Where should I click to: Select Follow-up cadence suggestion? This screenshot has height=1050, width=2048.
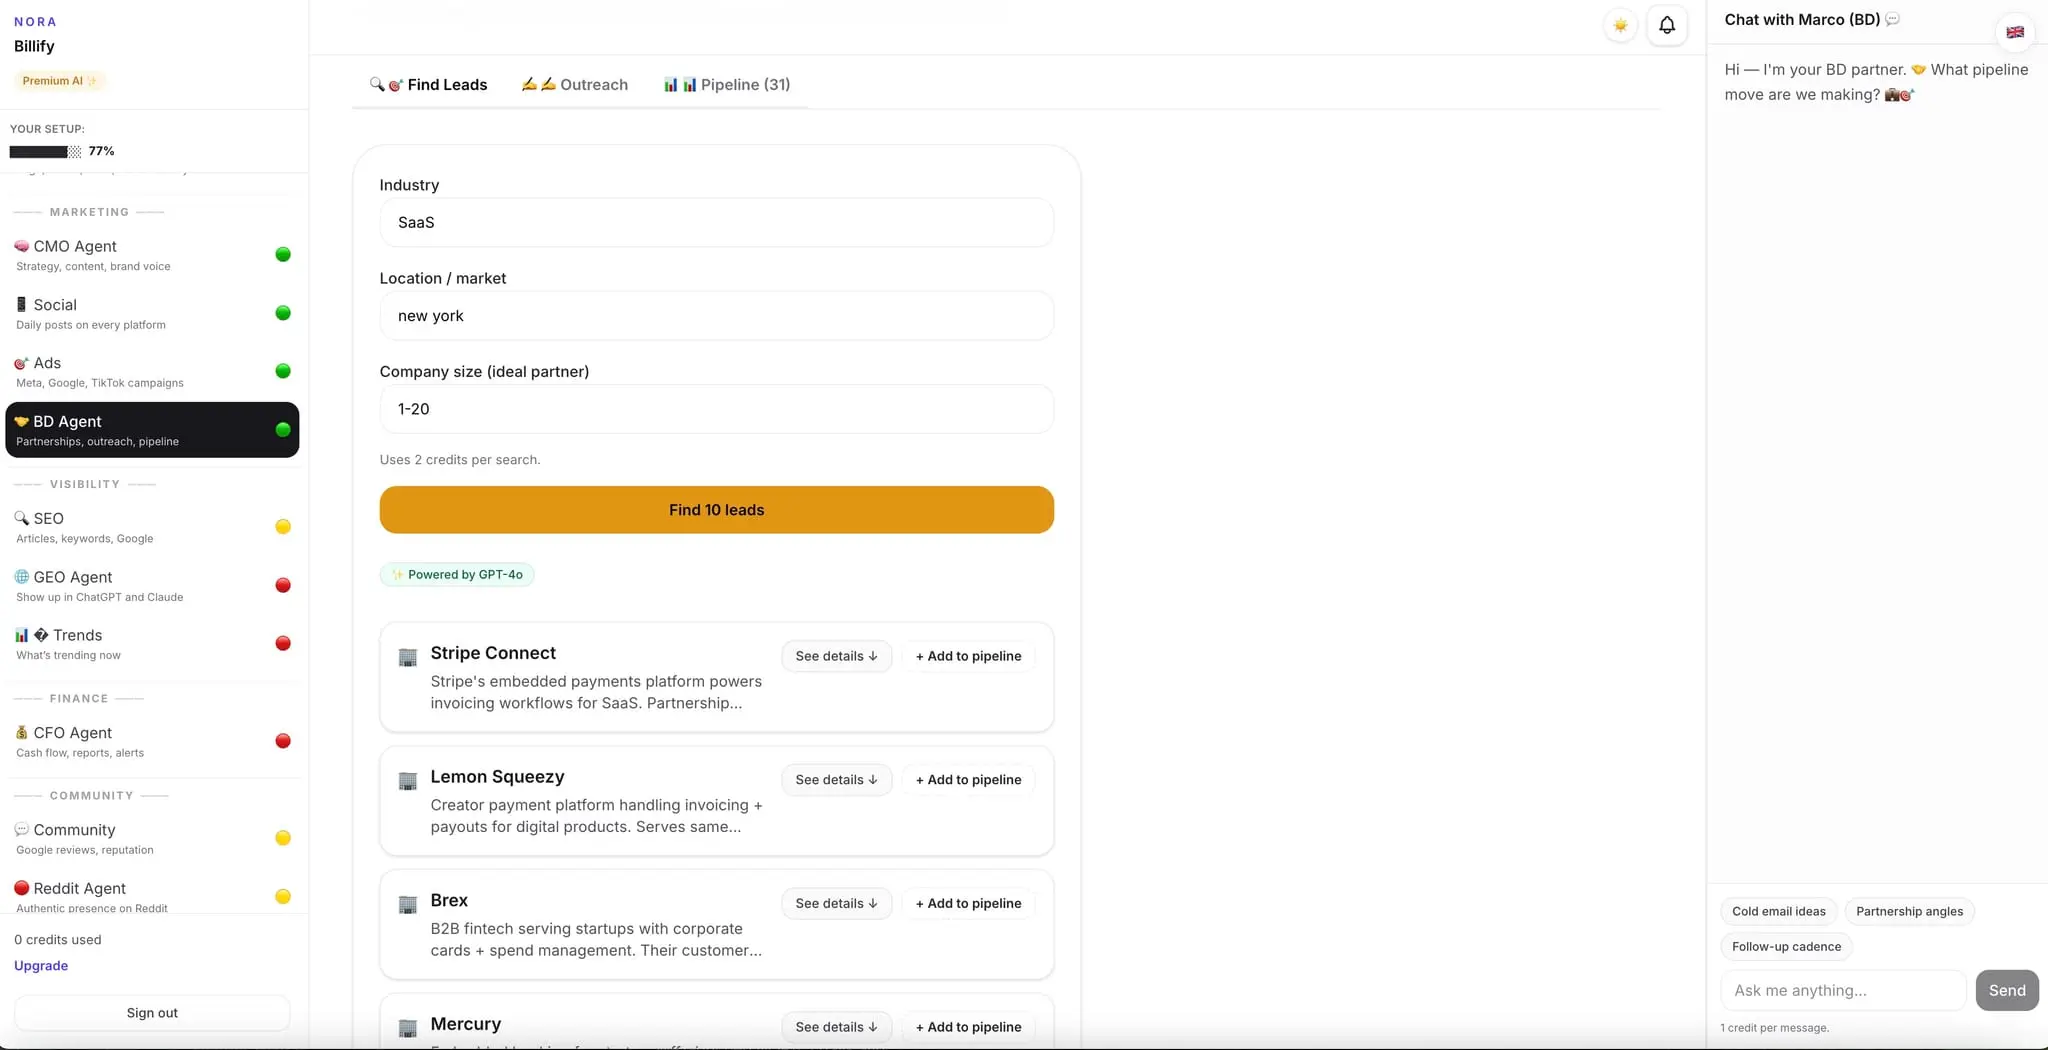[x=1786, y=947]
